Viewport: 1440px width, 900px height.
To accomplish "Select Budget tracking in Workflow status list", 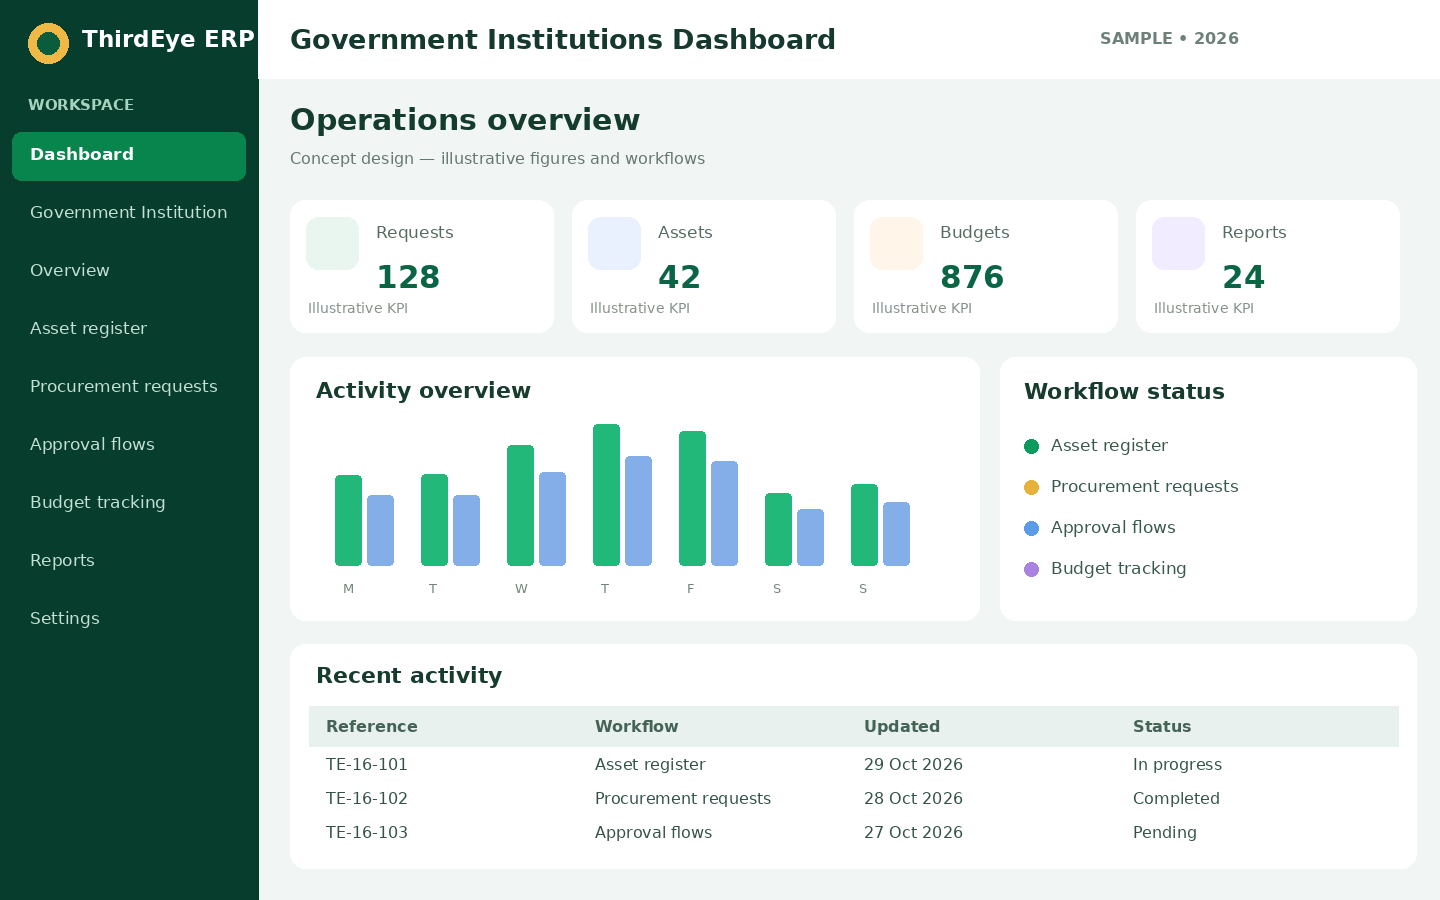I will 1118,569.
